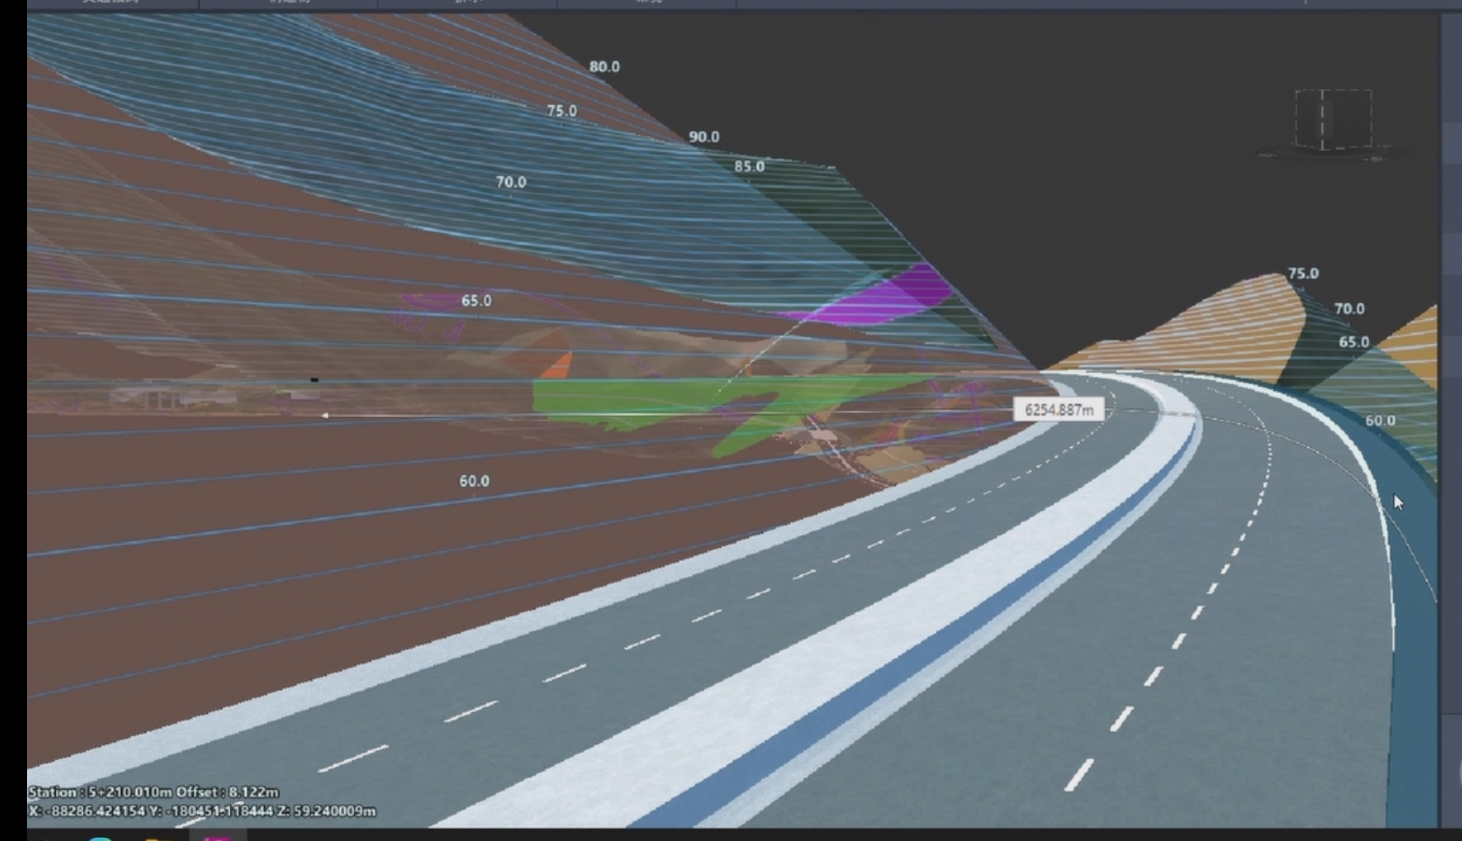Viewport: 1462px width, 841px height.
Task: Click the 85.0 contour elevation label
Action: point(749,166)
